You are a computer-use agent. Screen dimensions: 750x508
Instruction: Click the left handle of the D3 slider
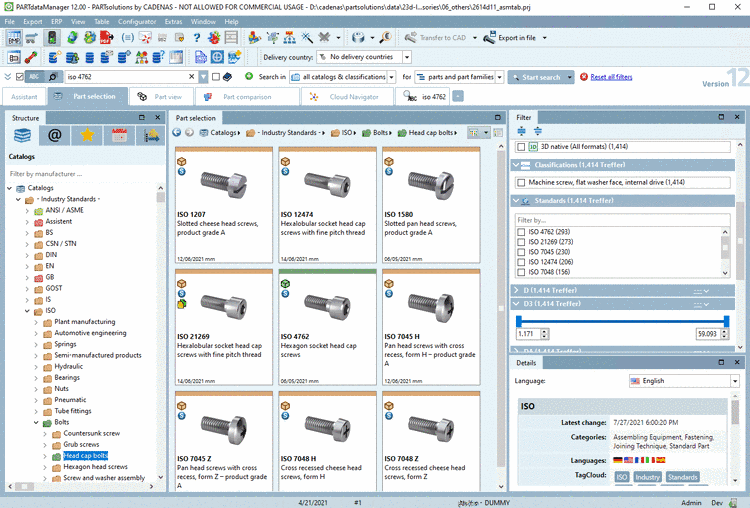click(x=519, y=321)
